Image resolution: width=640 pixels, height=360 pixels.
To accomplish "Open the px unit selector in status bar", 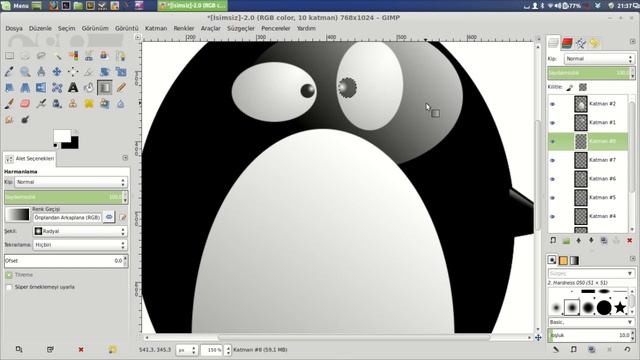I will (187, 350).
